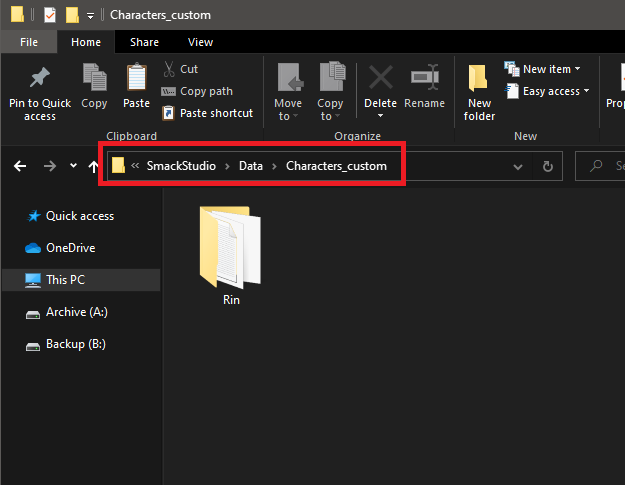
Task: Select Paste shortcut in Clipboard group
Action: coord(207,113)
